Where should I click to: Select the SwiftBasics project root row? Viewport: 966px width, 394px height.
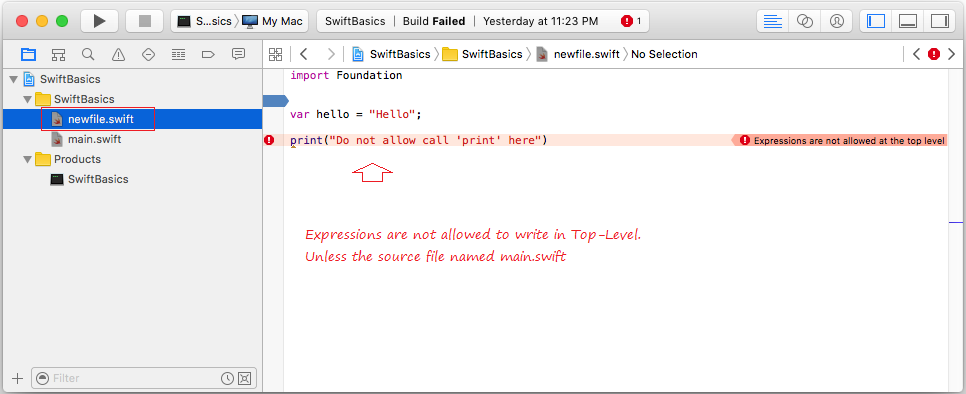[132, 79]
